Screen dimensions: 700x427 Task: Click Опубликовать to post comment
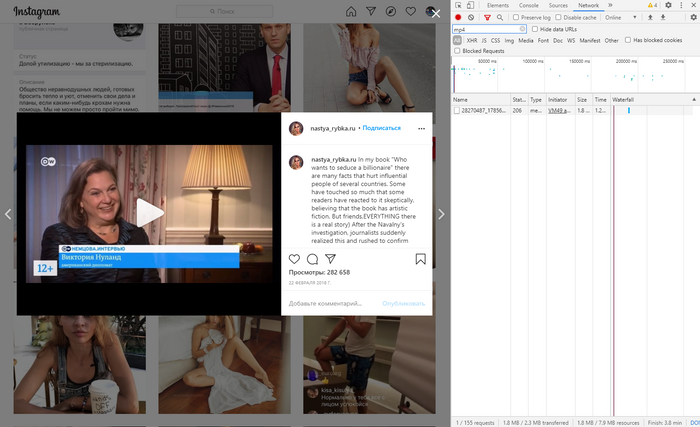pyautogui.click(x=404, y=304)
